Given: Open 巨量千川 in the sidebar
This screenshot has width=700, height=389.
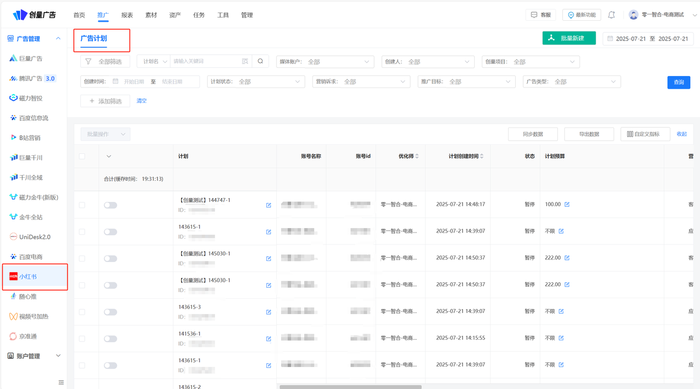Looking at the screenshot, I should (26, 158).
